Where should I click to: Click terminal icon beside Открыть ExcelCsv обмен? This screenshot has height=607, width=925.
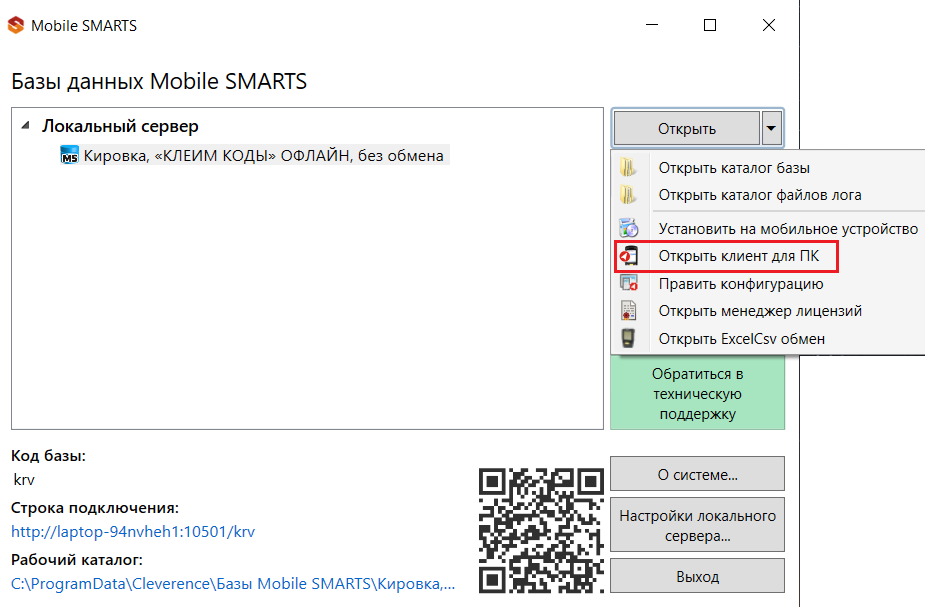pyautogui.click(x=628, y=338)
